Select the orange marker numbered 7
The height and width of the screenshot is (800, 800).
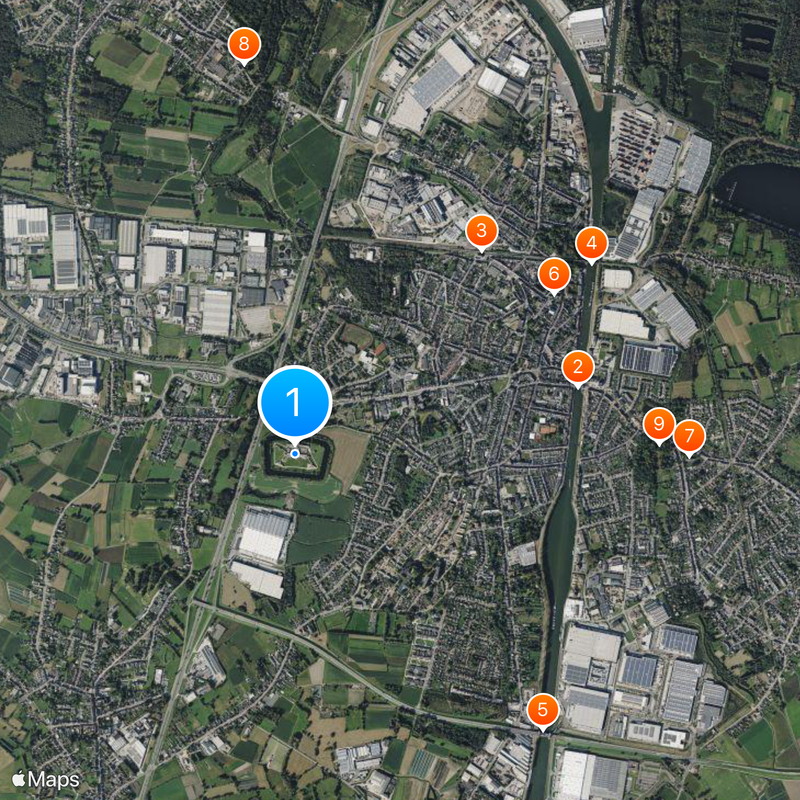click(x=689, y=436)
